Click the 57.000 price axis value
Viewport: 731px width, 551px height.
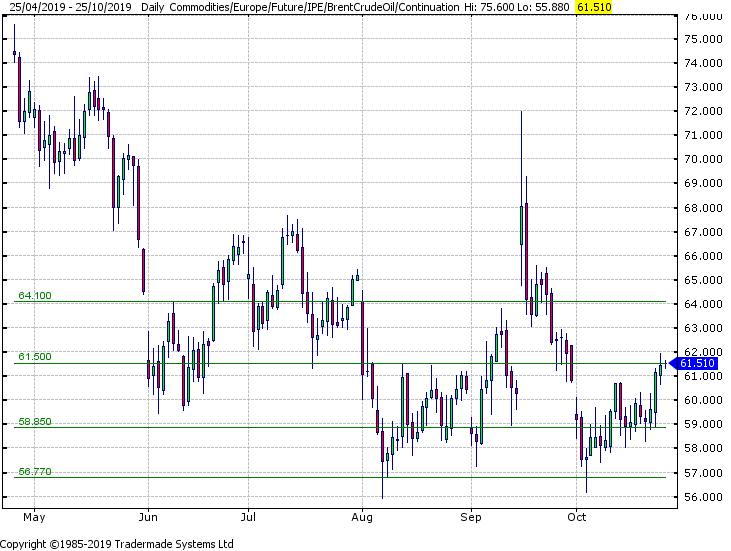point(703,473)
